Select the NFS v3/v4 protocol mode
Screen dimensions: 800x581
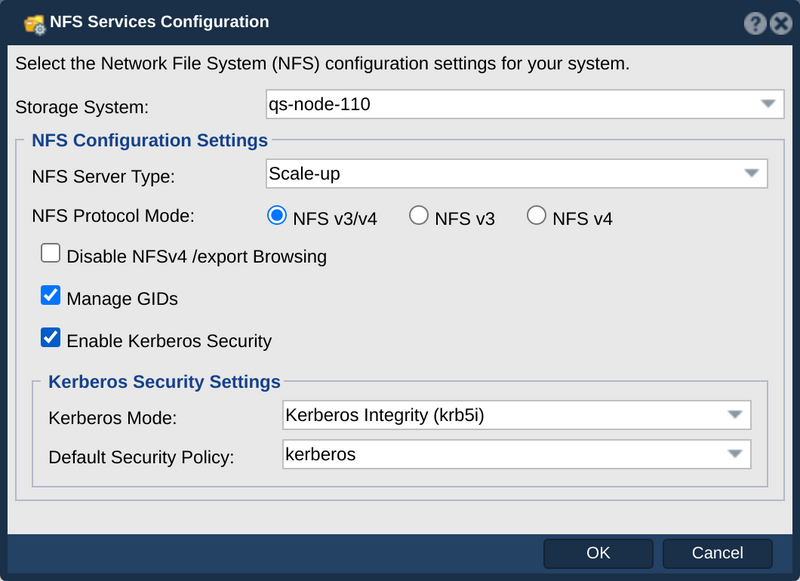click(277, 215)
